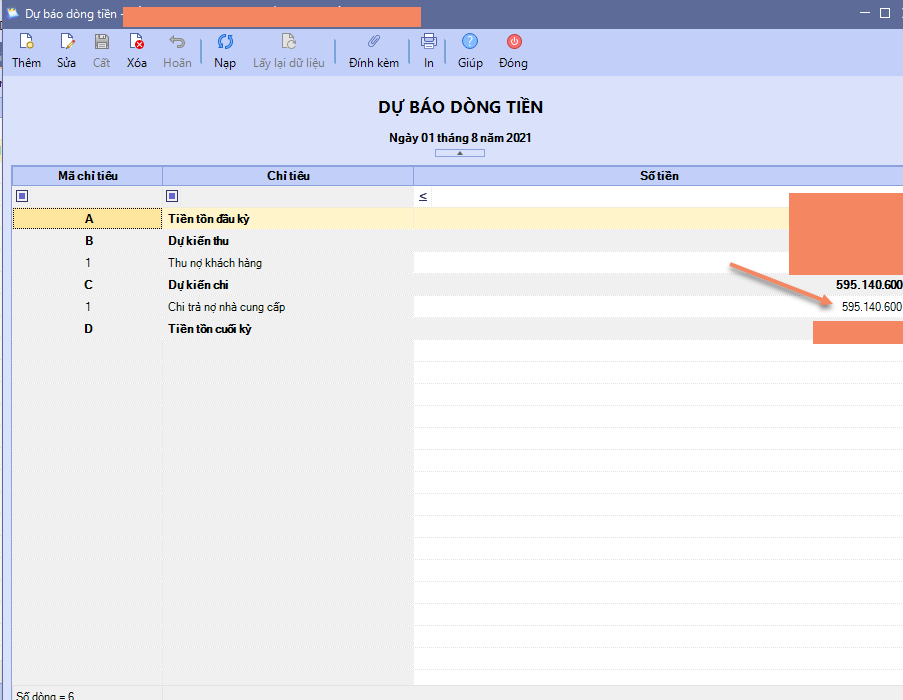Toggle filter box under Chỉ tiêu column
The image size is (903, 700).
coord(172,196)
